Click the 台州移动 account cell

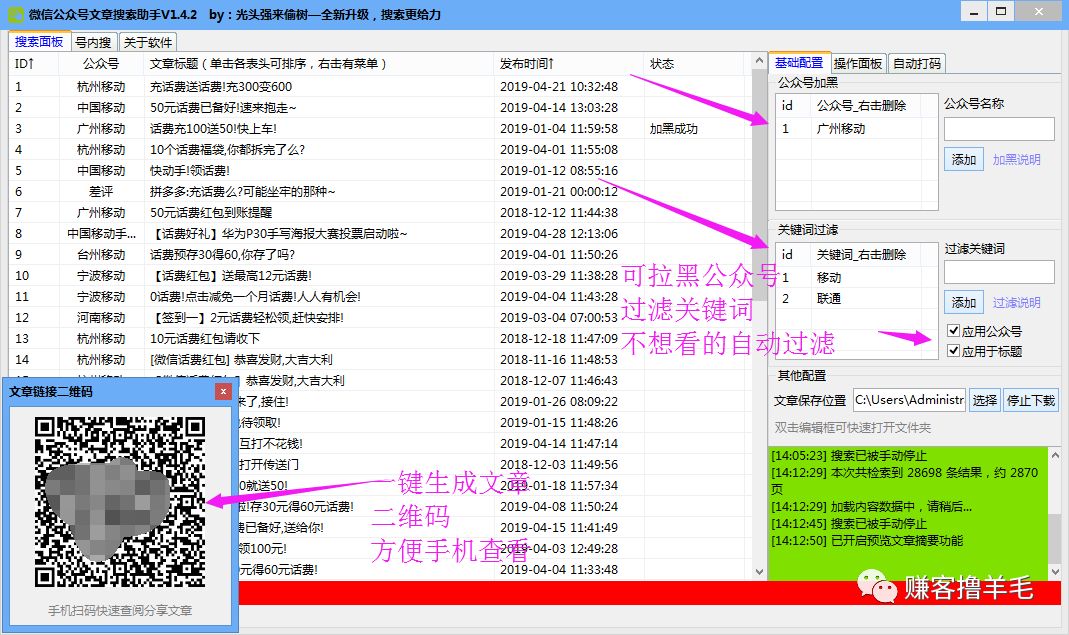pyautogui.click(x=101, y=254)
